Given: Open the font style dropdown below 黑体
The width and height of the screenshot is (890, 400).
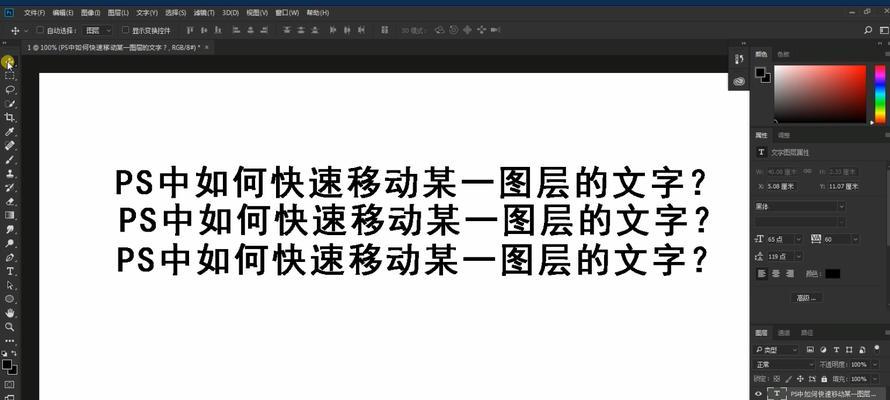Looking at the screenshot, I should click(x=800, y=222).
